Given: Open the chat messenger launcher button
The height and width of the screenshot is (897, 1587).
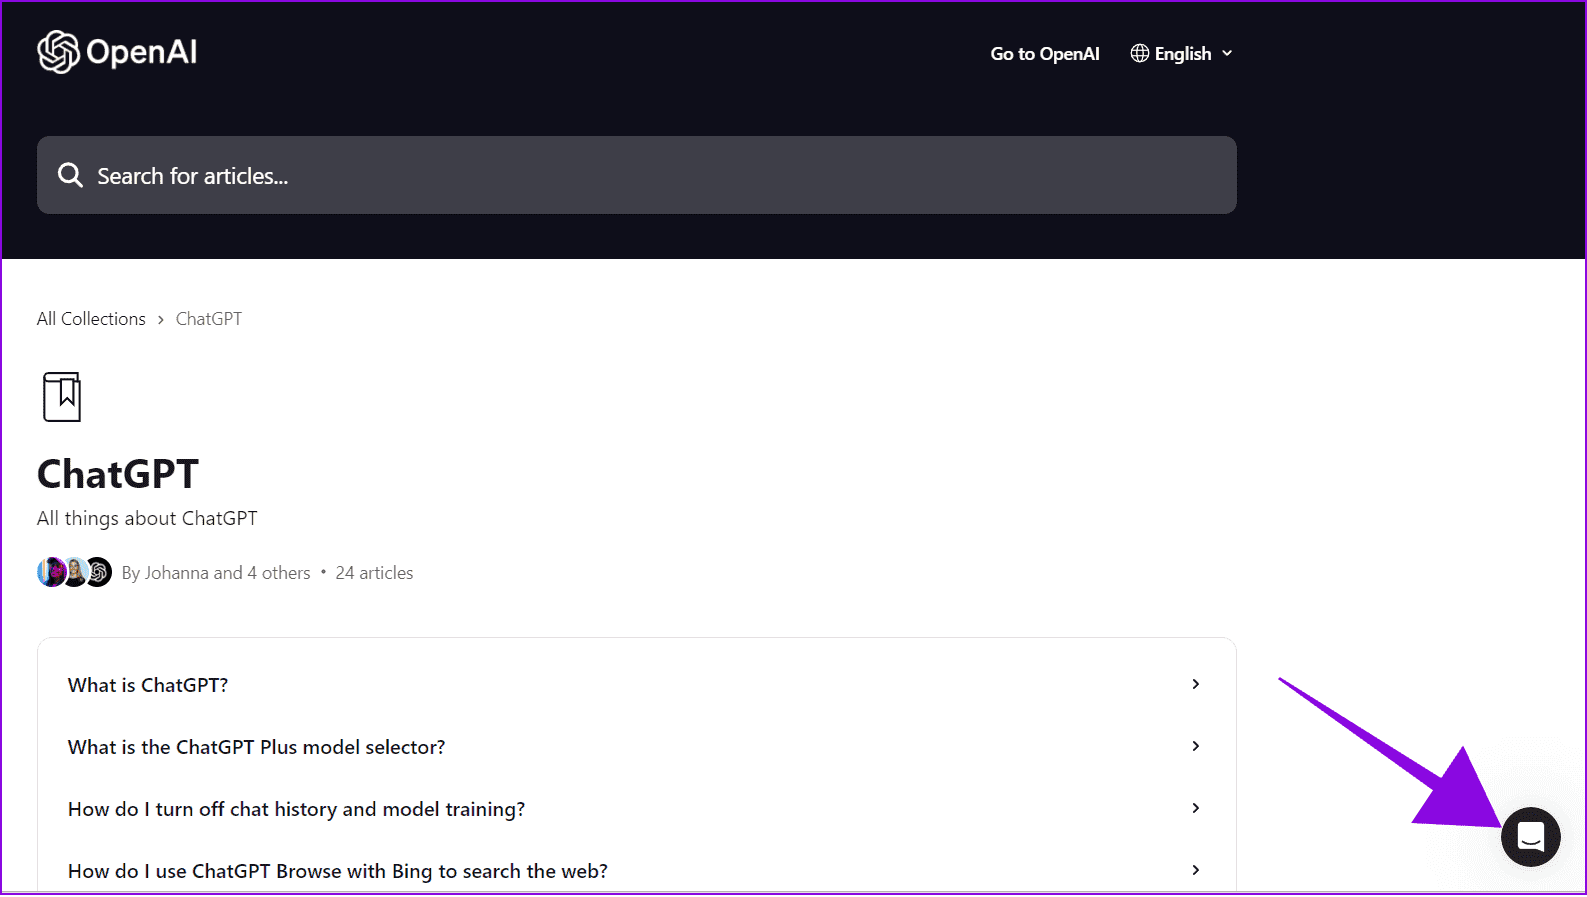Looking at the screenshot, I should [x=1530, y=837].
